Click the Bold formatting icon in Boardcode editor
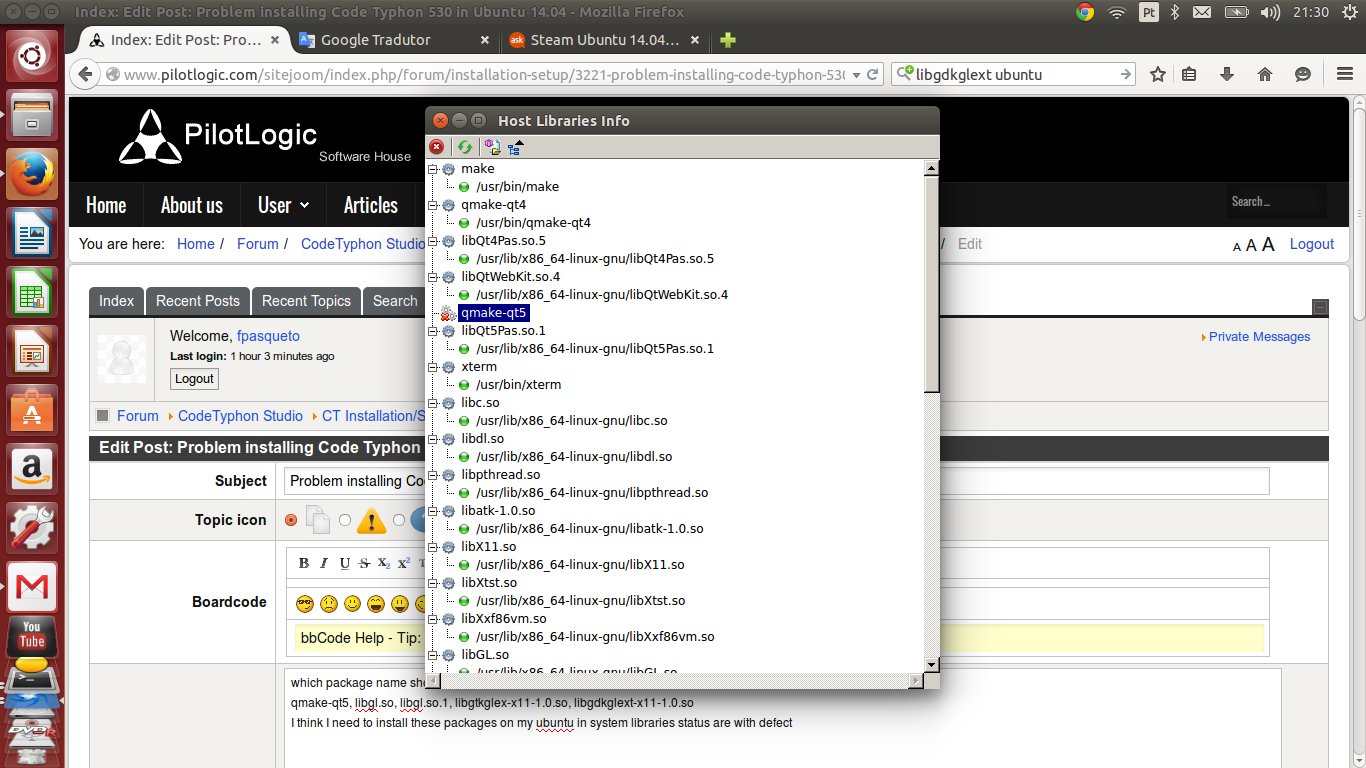 [304, 563]
